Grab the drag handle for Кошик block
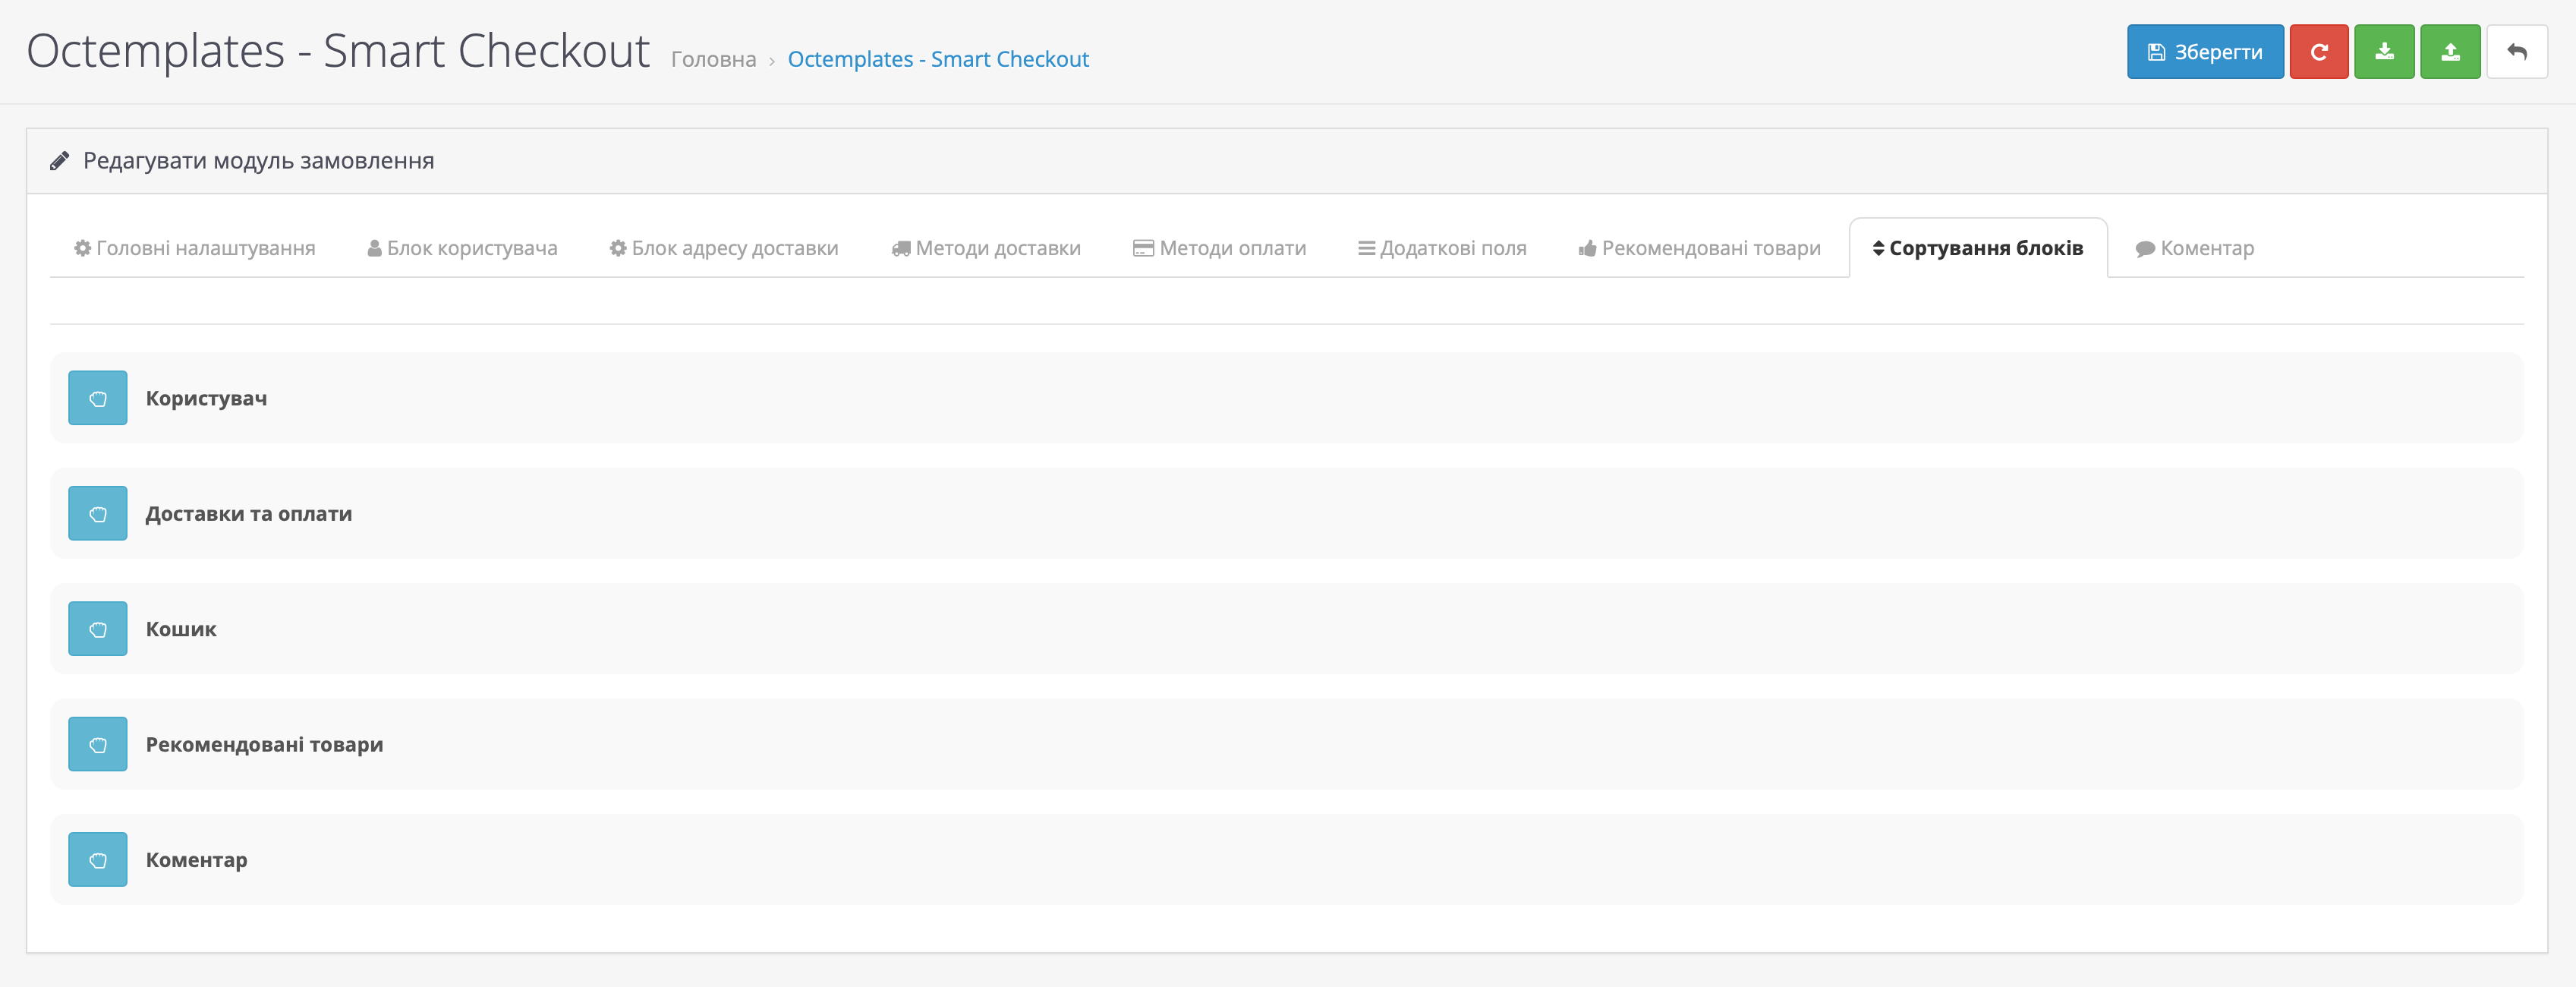 98,629
